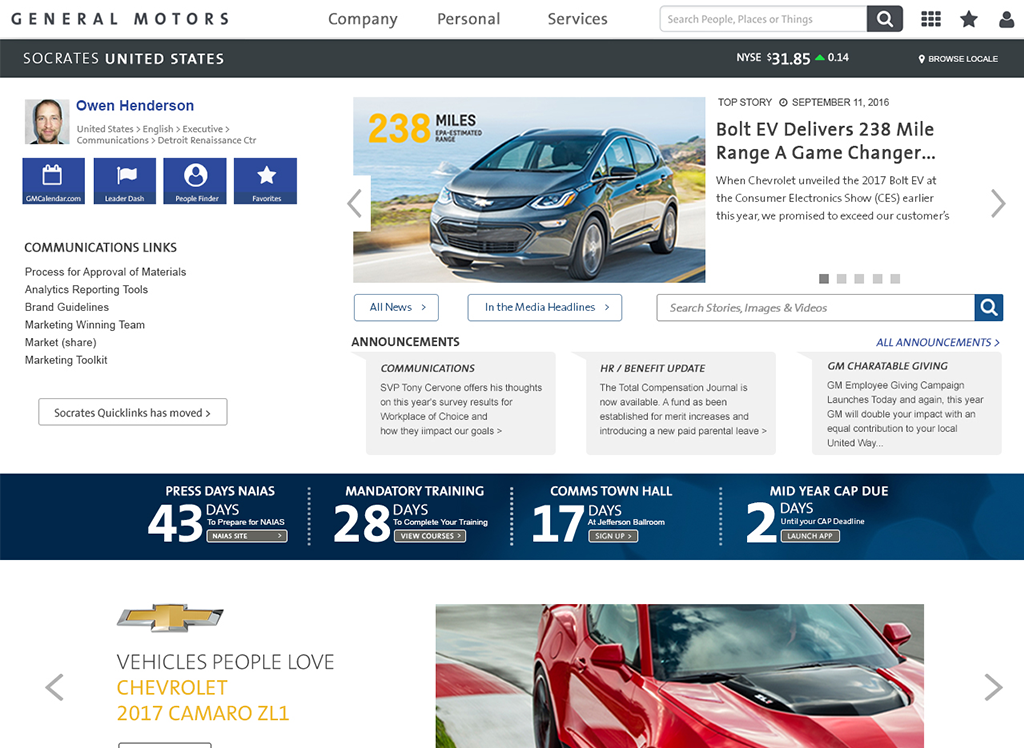Open the Leader Dash tile
Screen dimensions: 1024x748
125,181
